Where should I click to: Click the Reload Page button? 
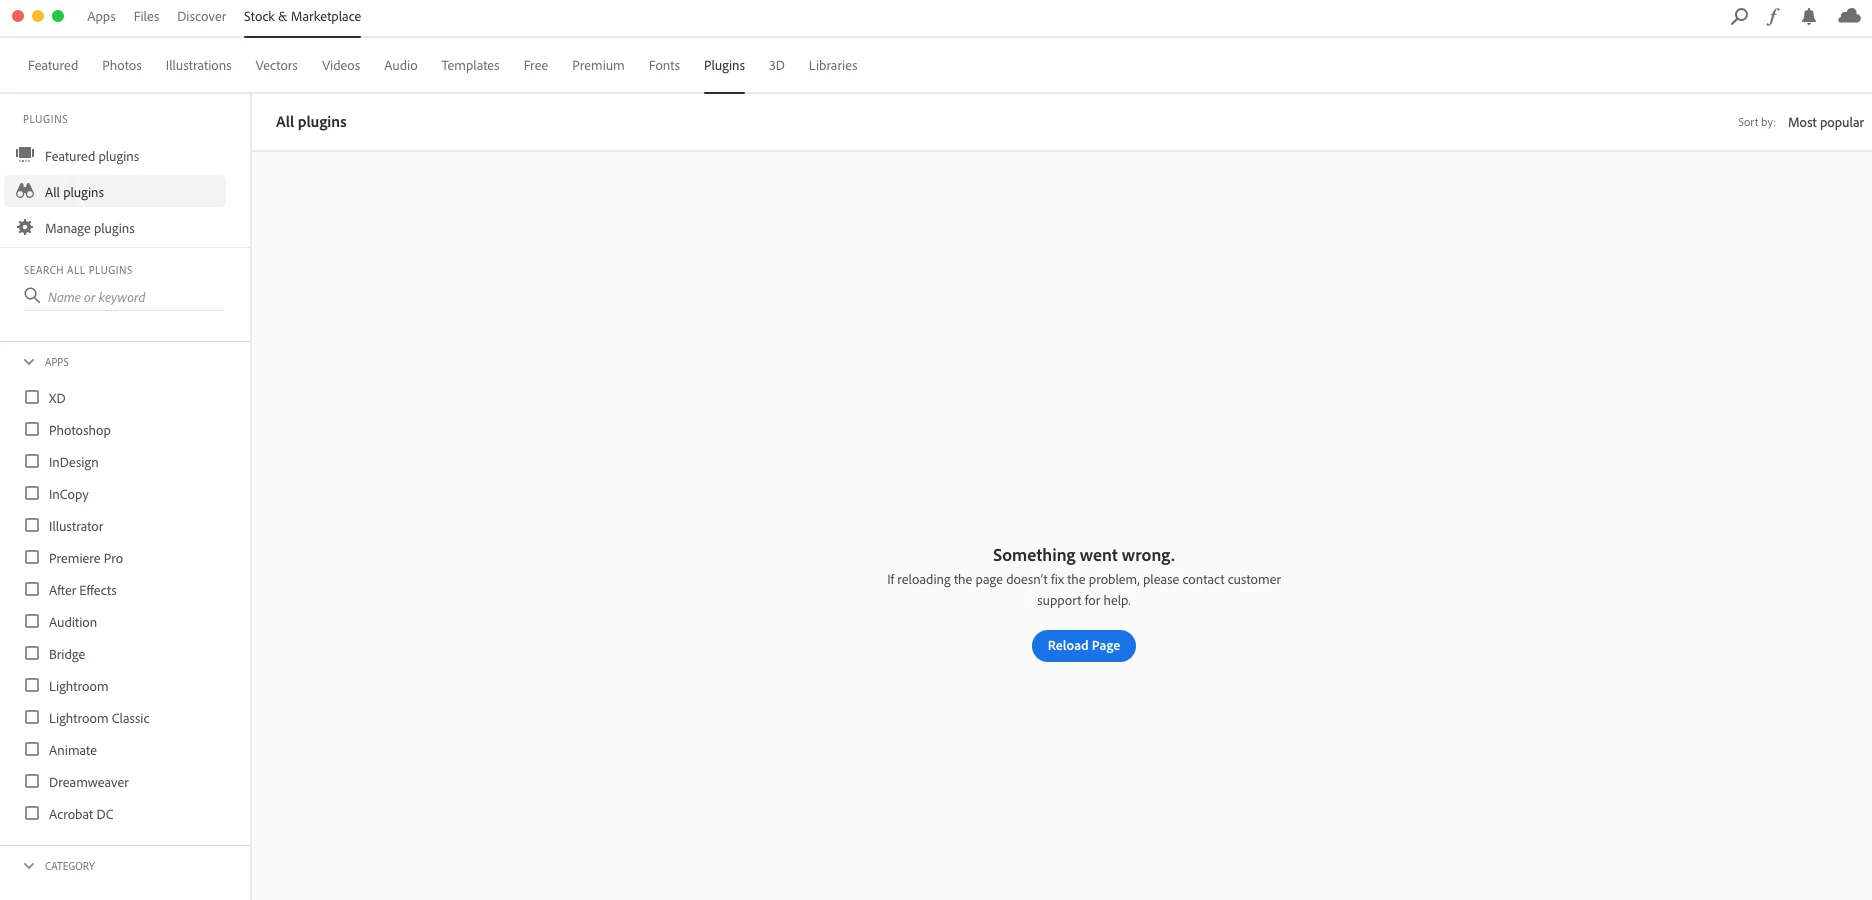[x=1083, y=646]
